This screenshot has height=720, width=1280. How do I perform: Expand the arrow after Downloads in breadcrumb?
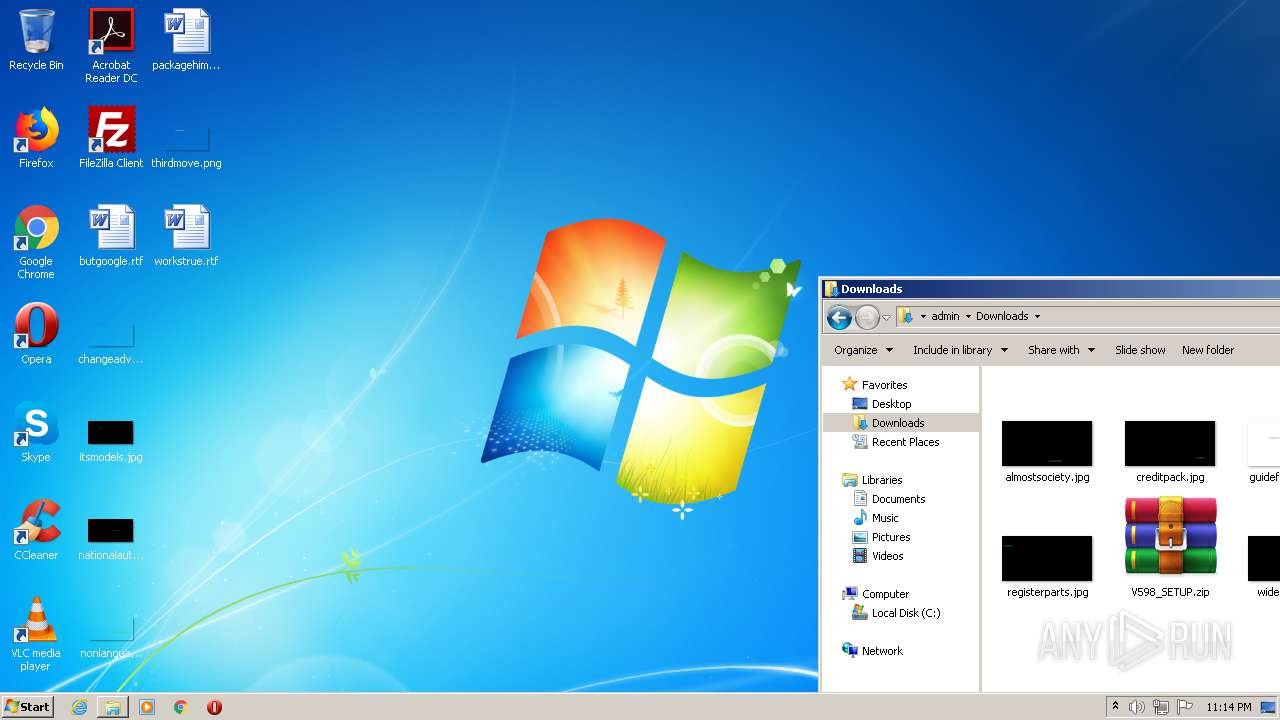point(1037,316)
